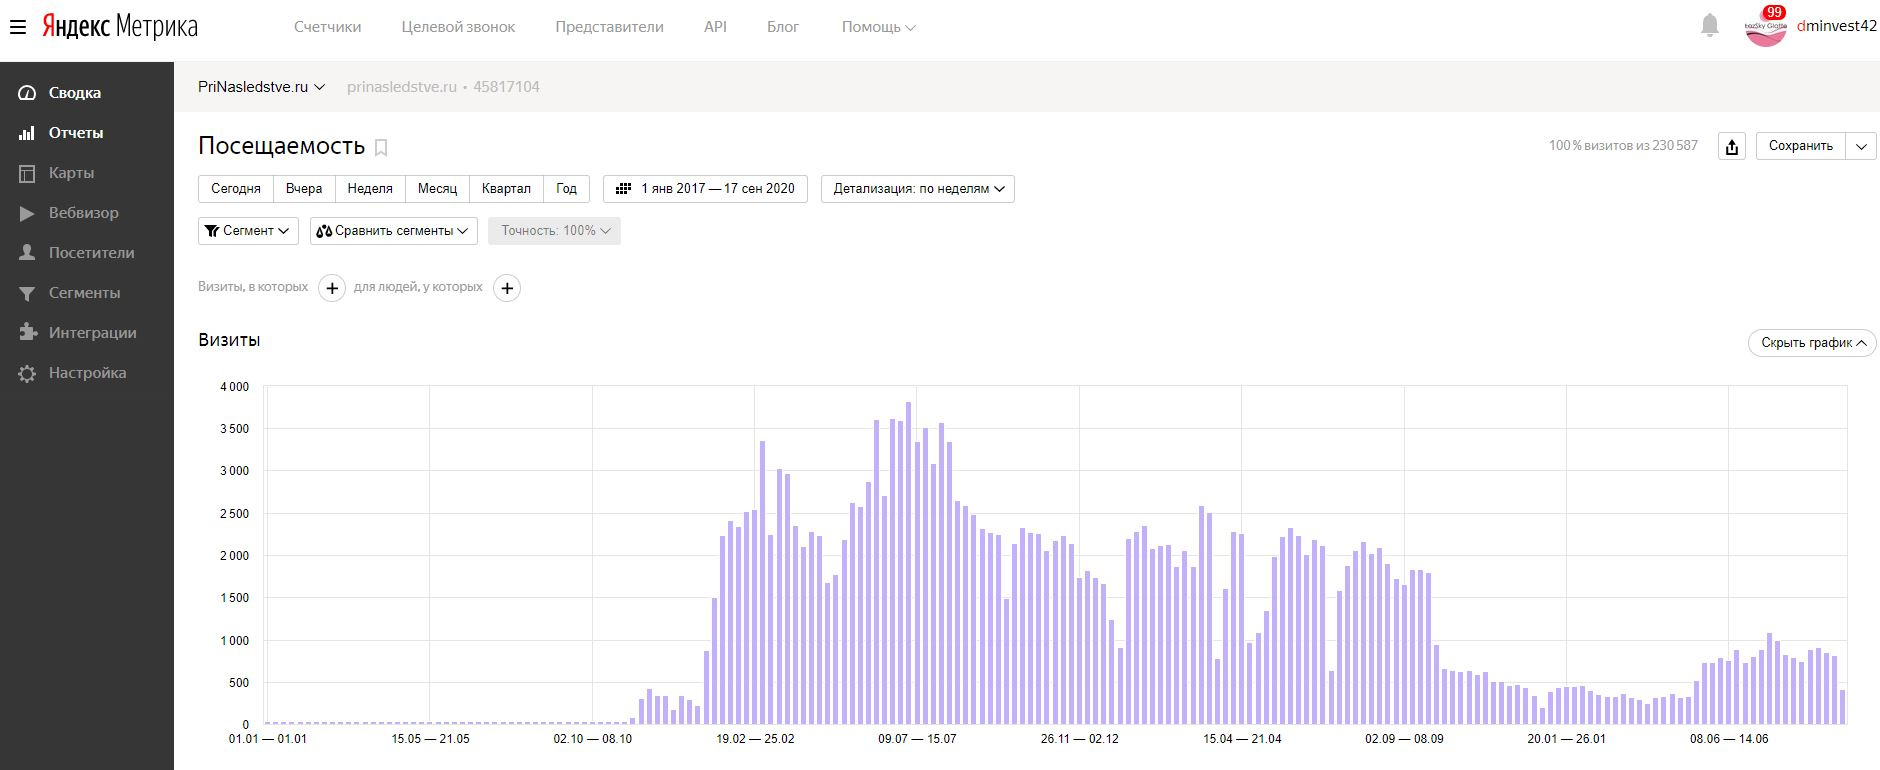Click the Сохранить button
This screenshot has width=1880, height=770.
(1800, 146)
